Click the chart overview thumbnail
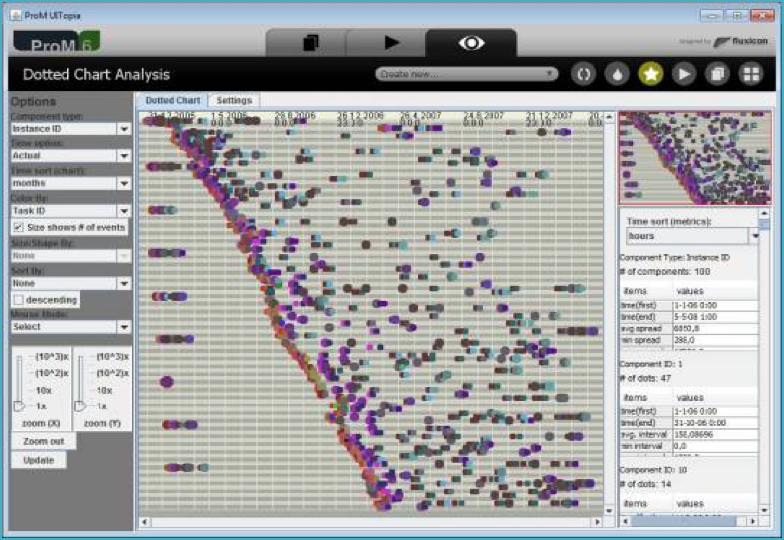 coord(695,158)
